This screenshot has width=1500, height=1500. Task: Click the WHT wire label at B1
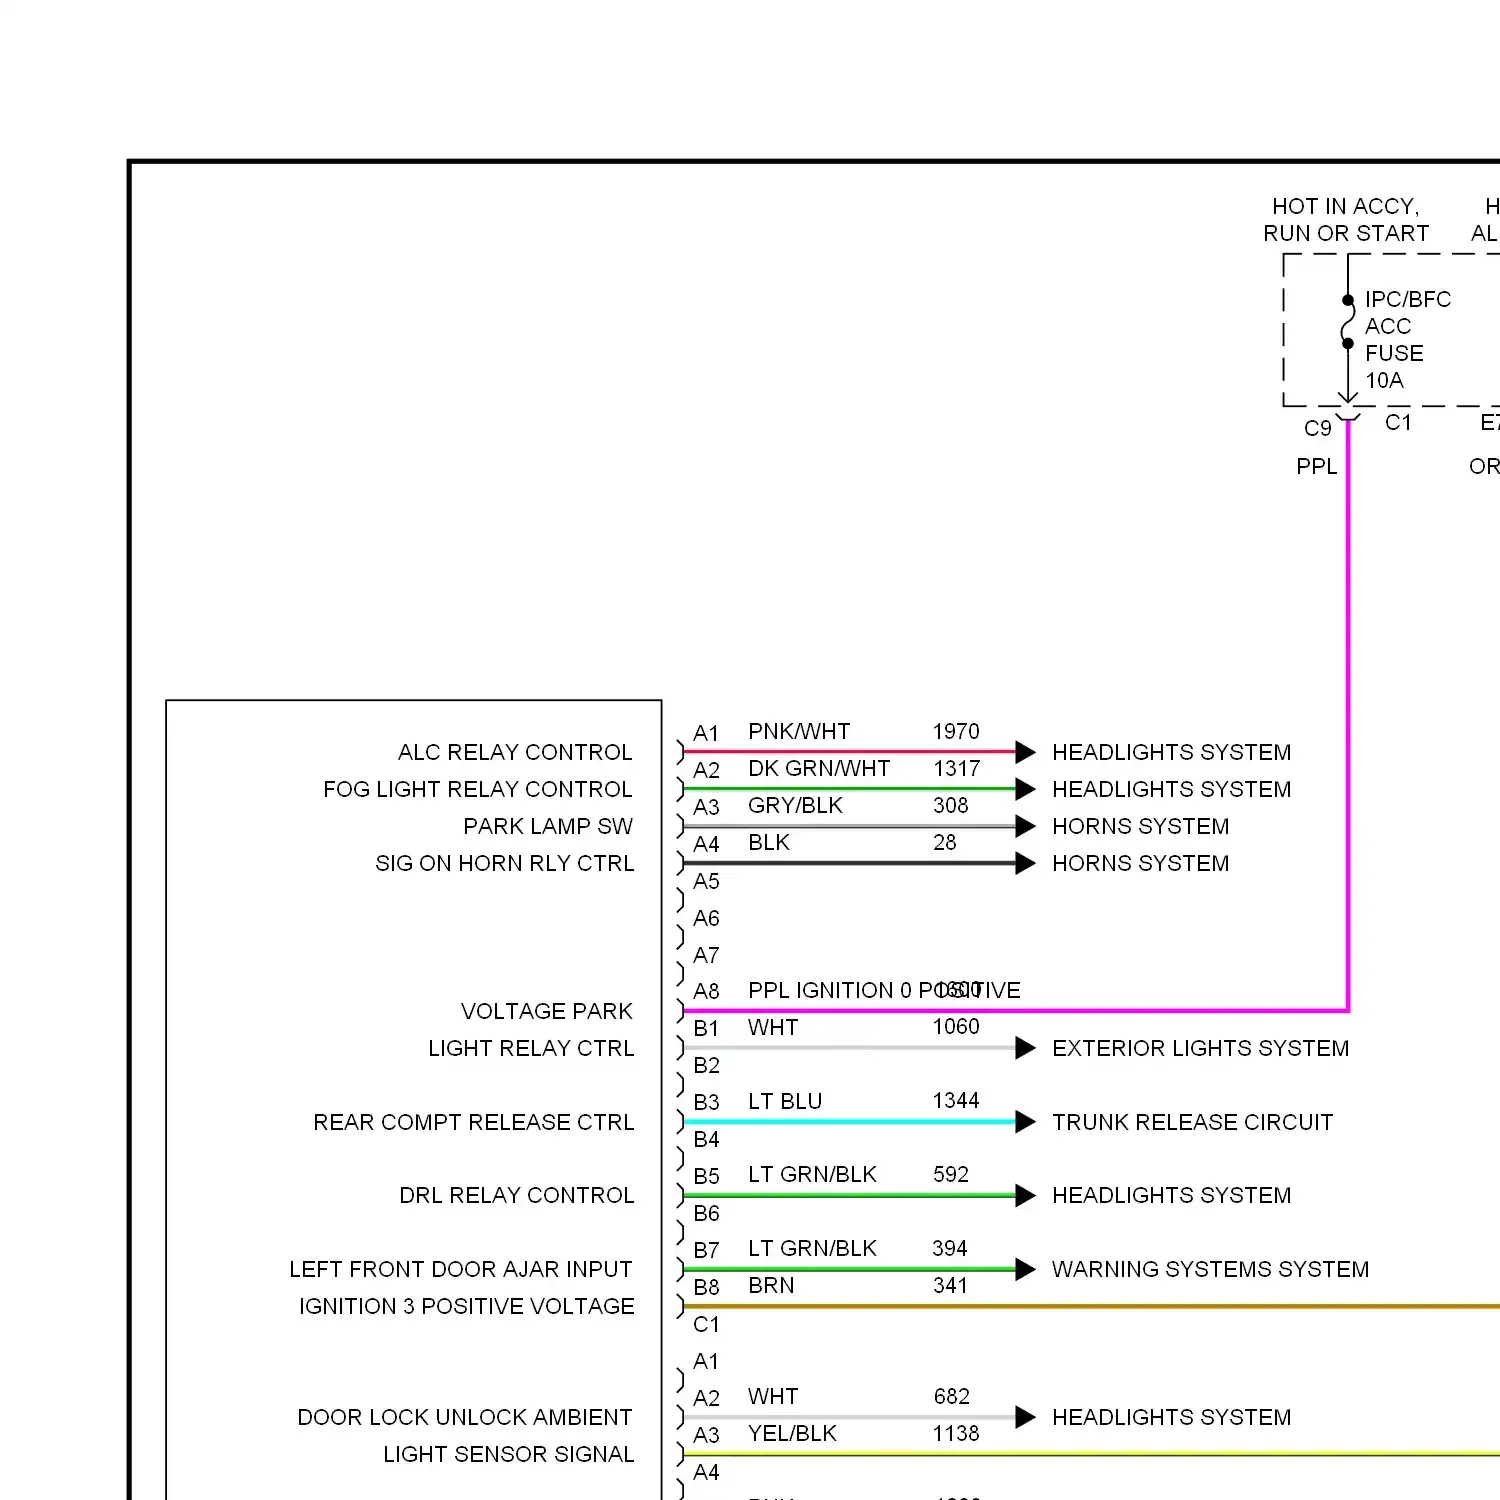[773, 1027]
